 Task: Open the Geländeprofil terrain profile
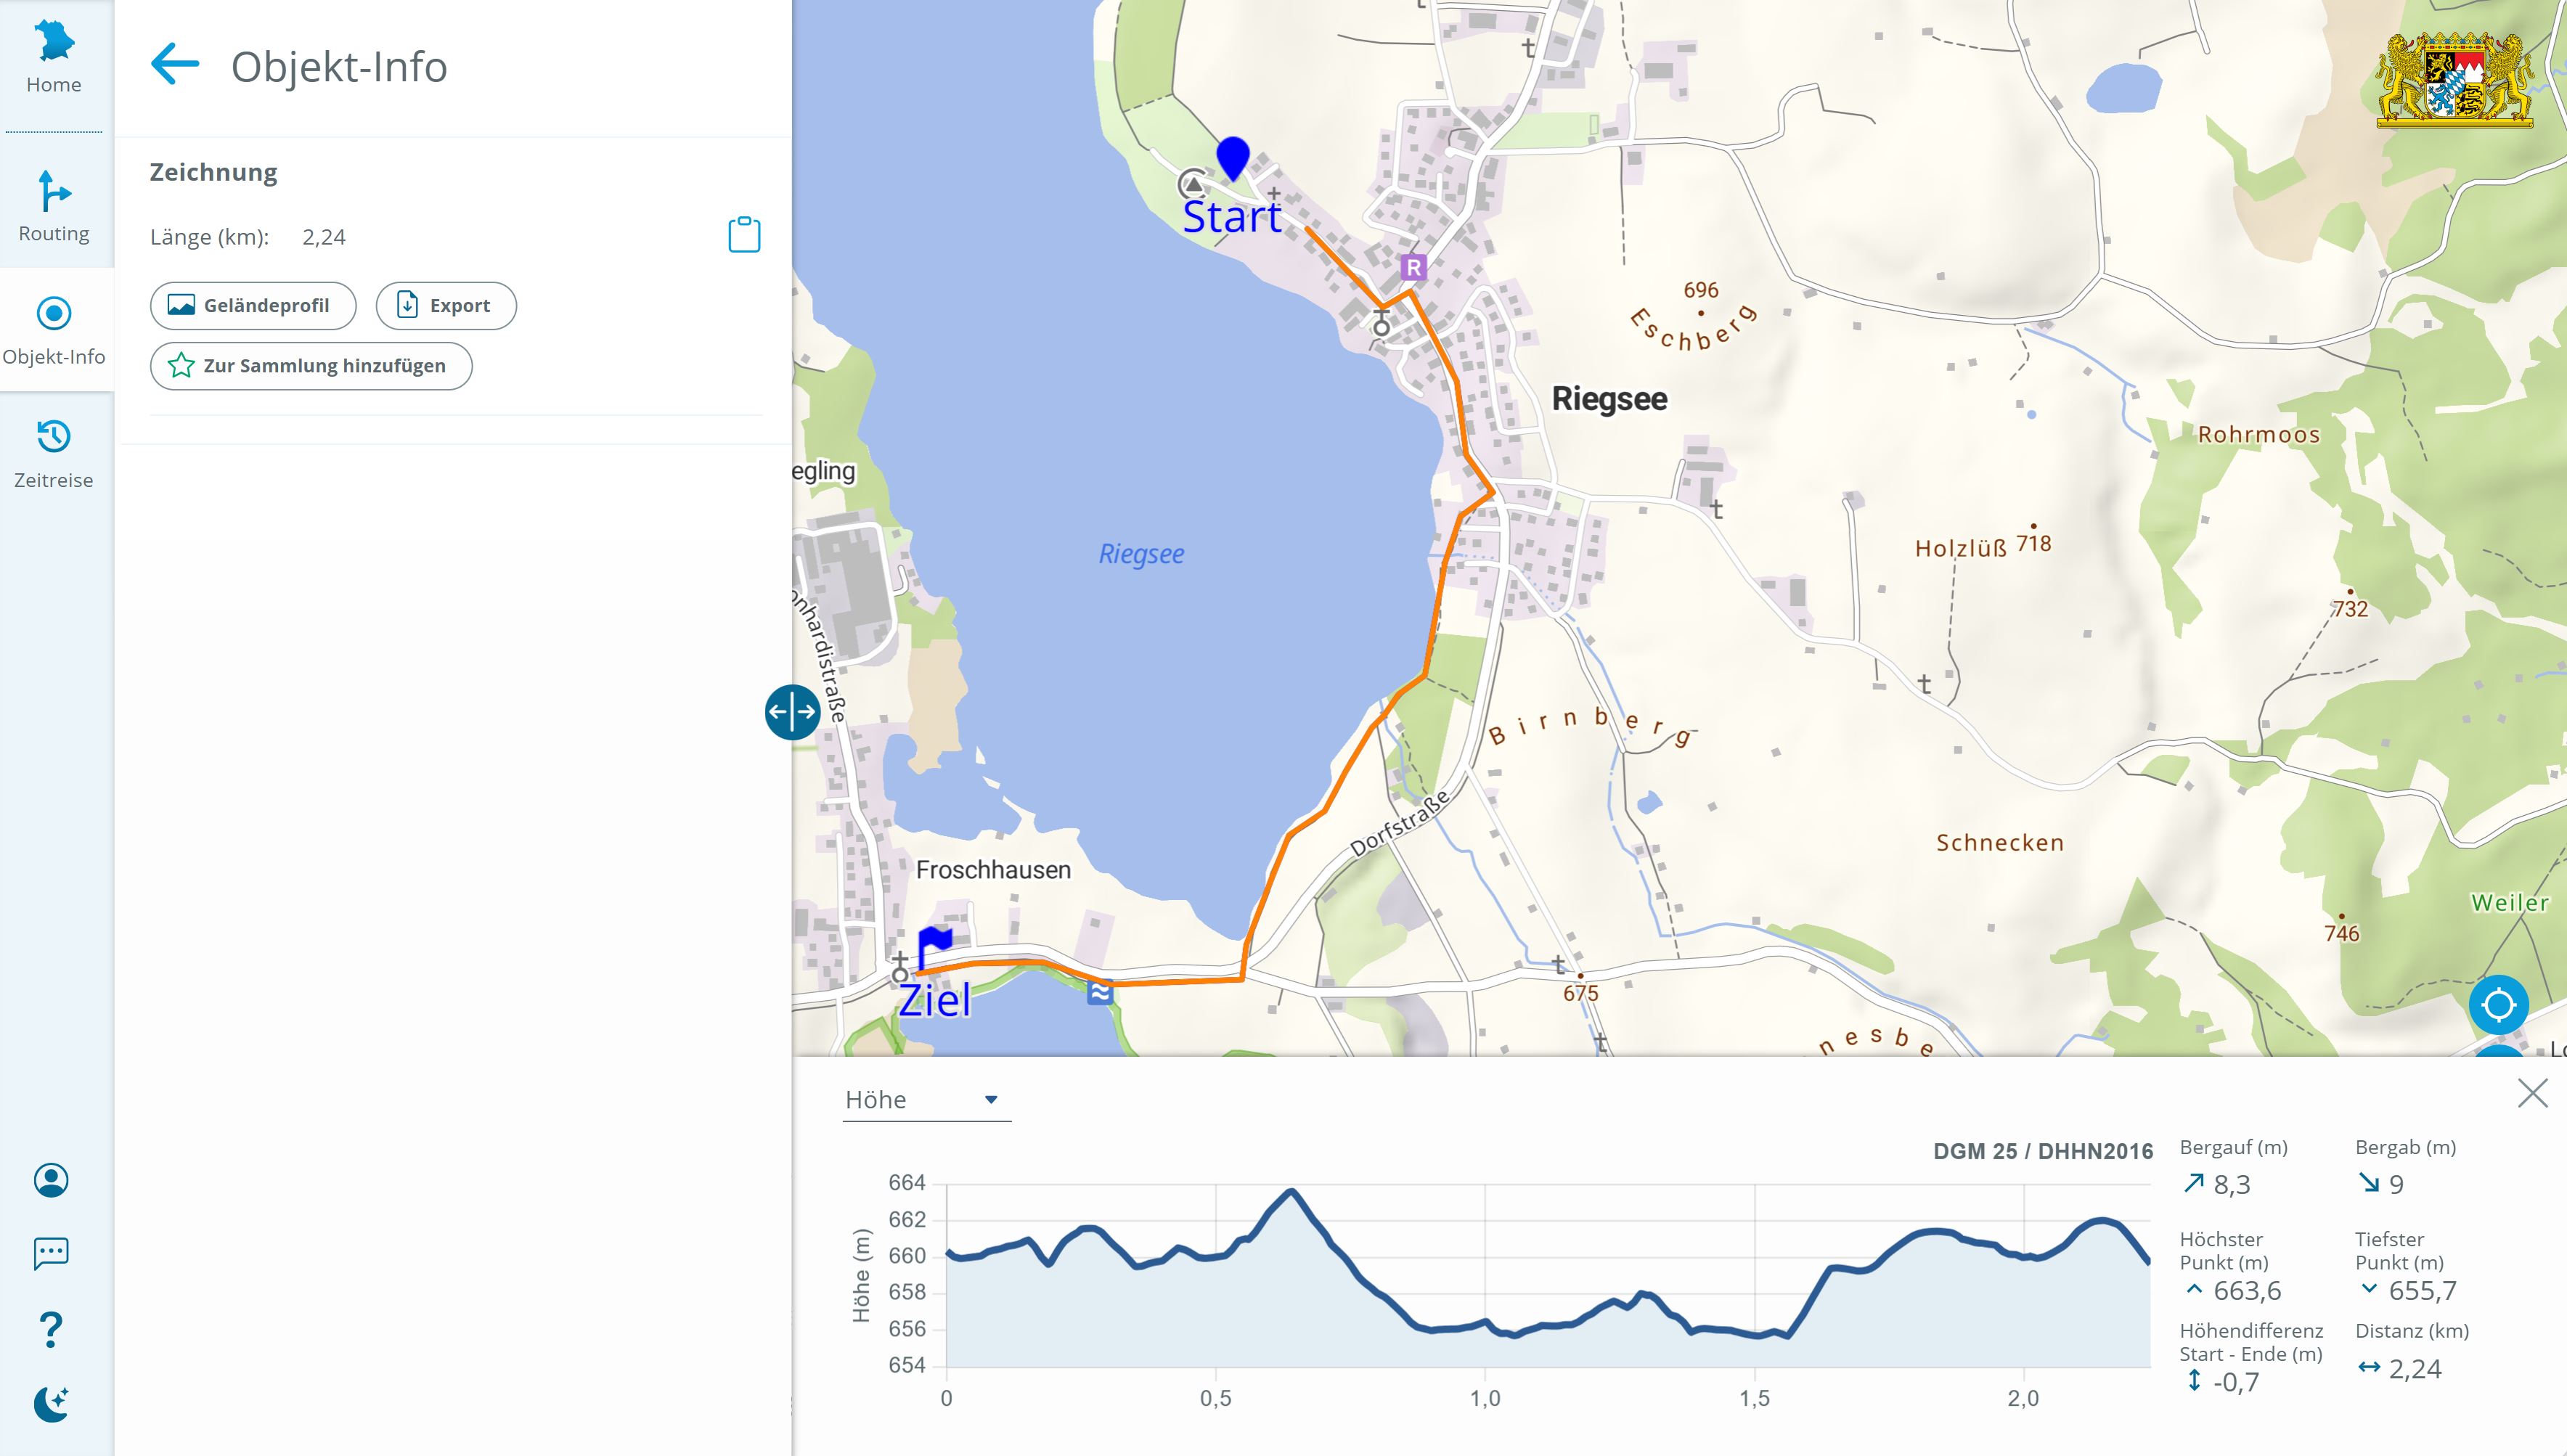pos(253,306)
